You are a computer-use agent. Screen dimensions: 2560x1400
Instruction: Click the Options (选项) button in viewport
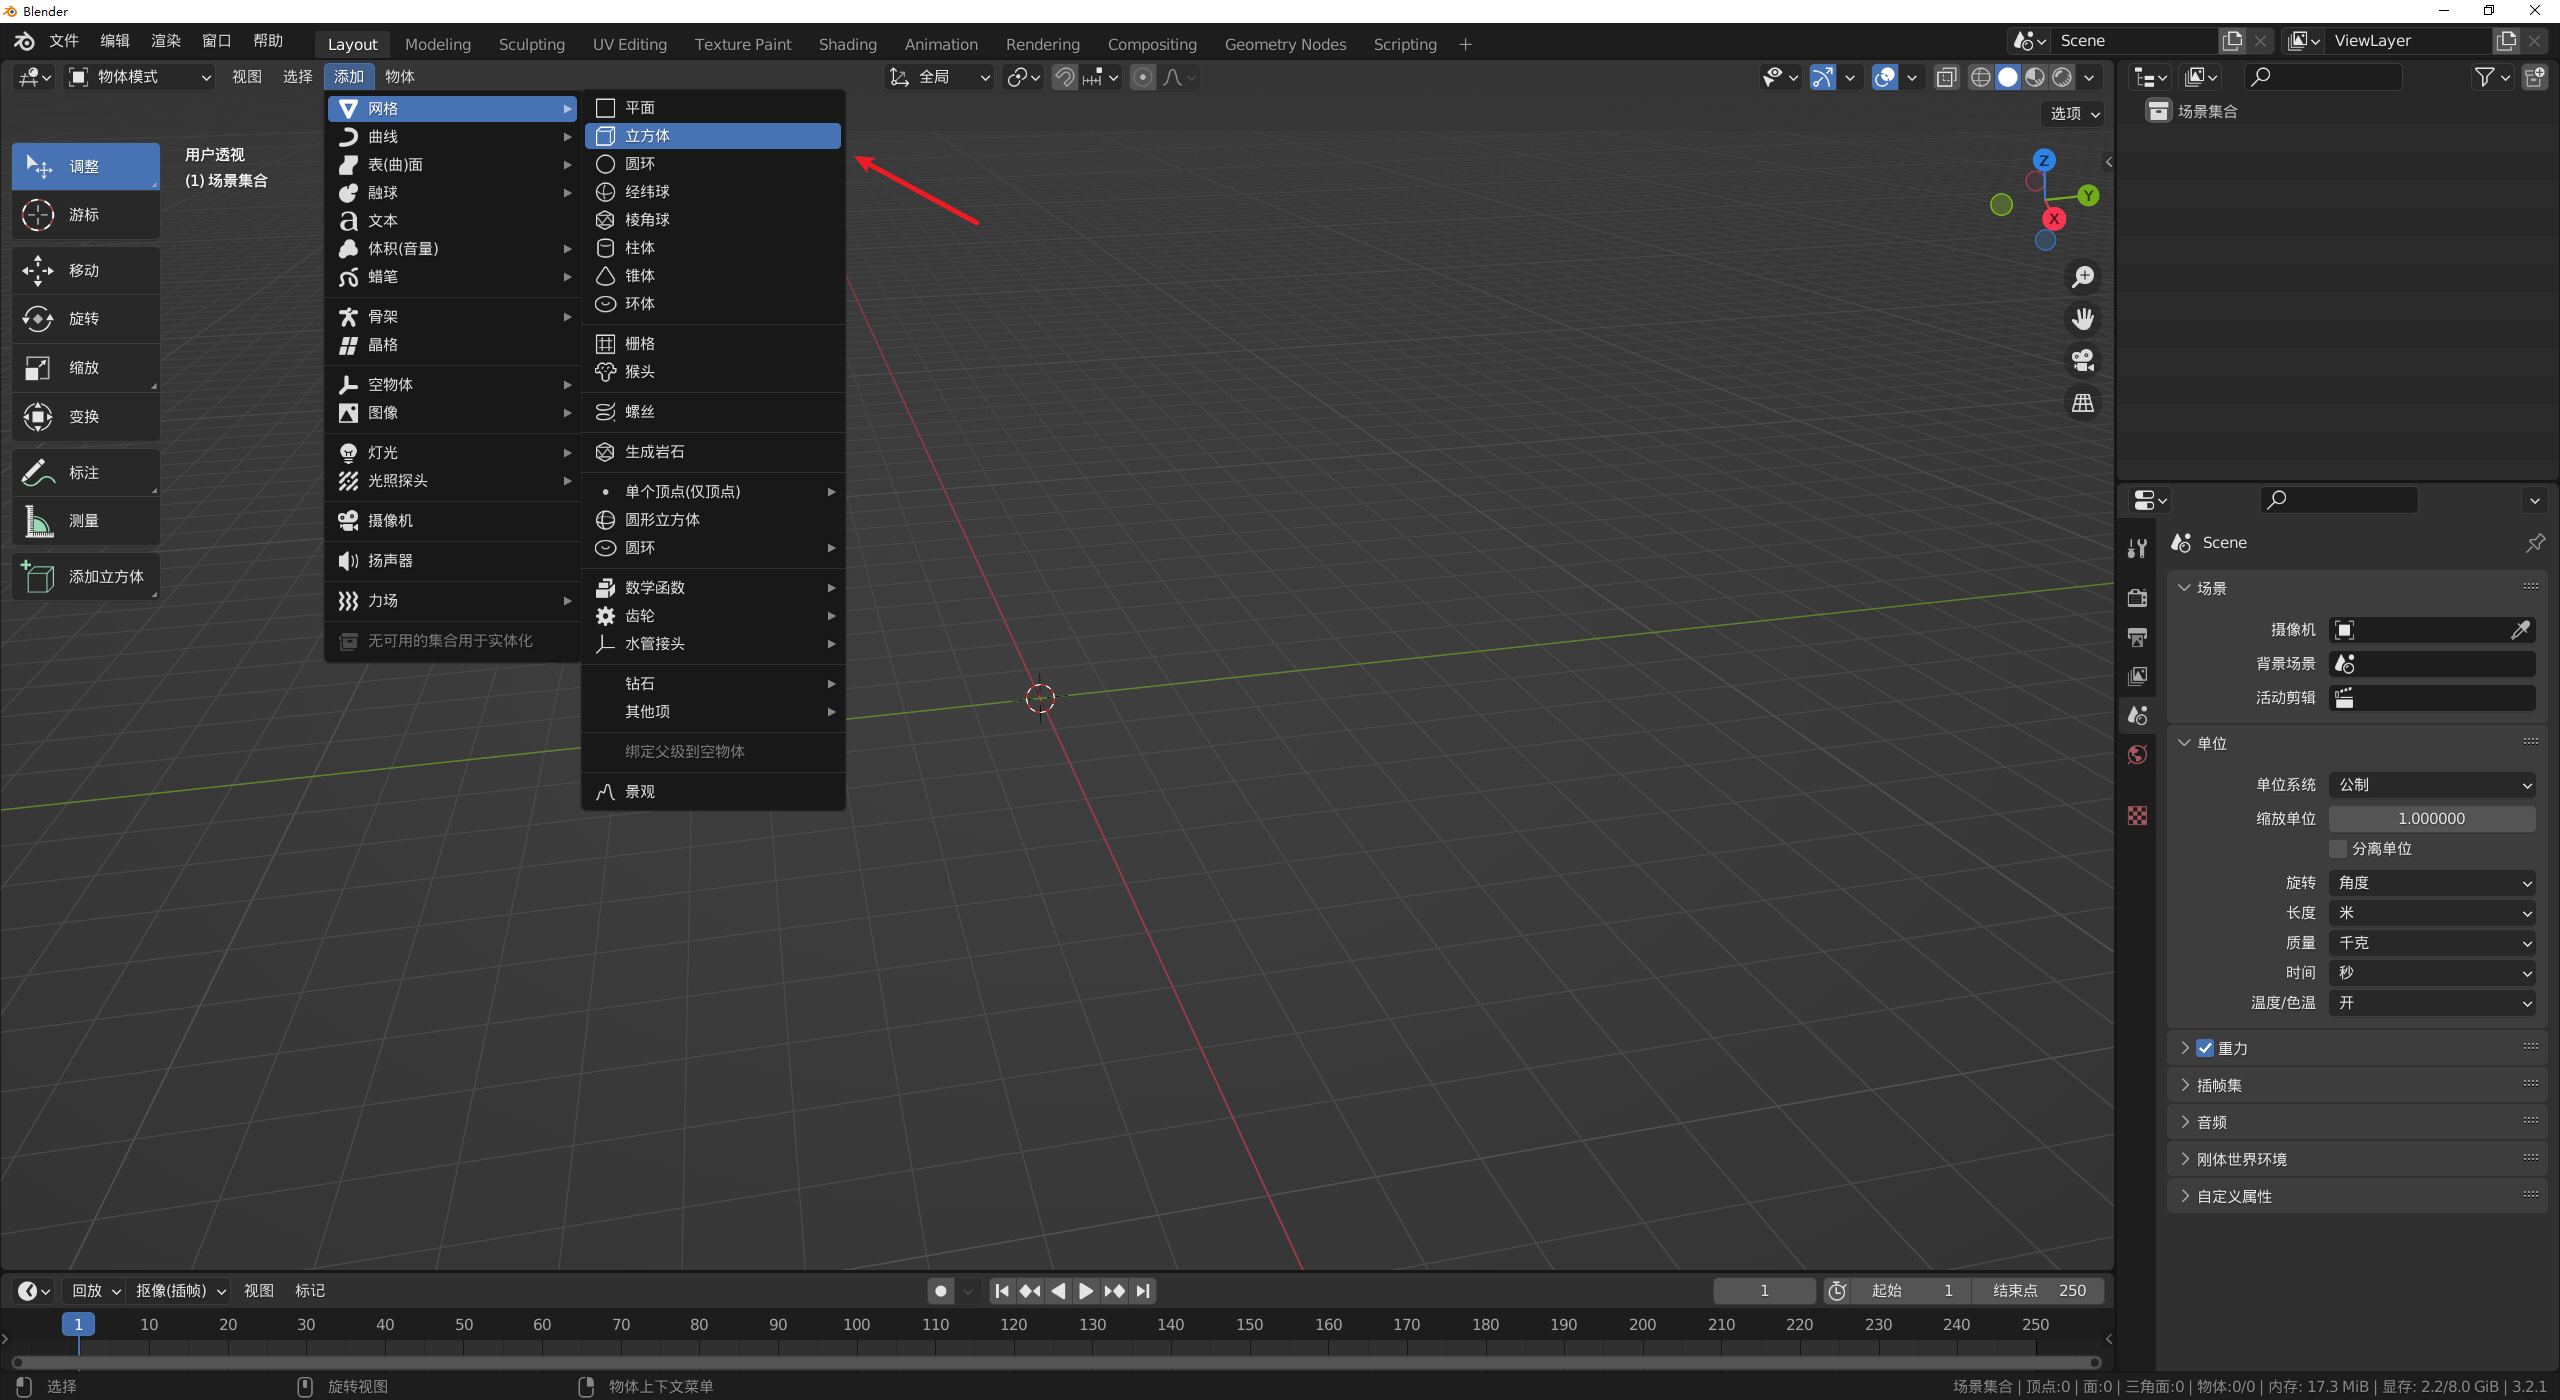(2074, 114)
